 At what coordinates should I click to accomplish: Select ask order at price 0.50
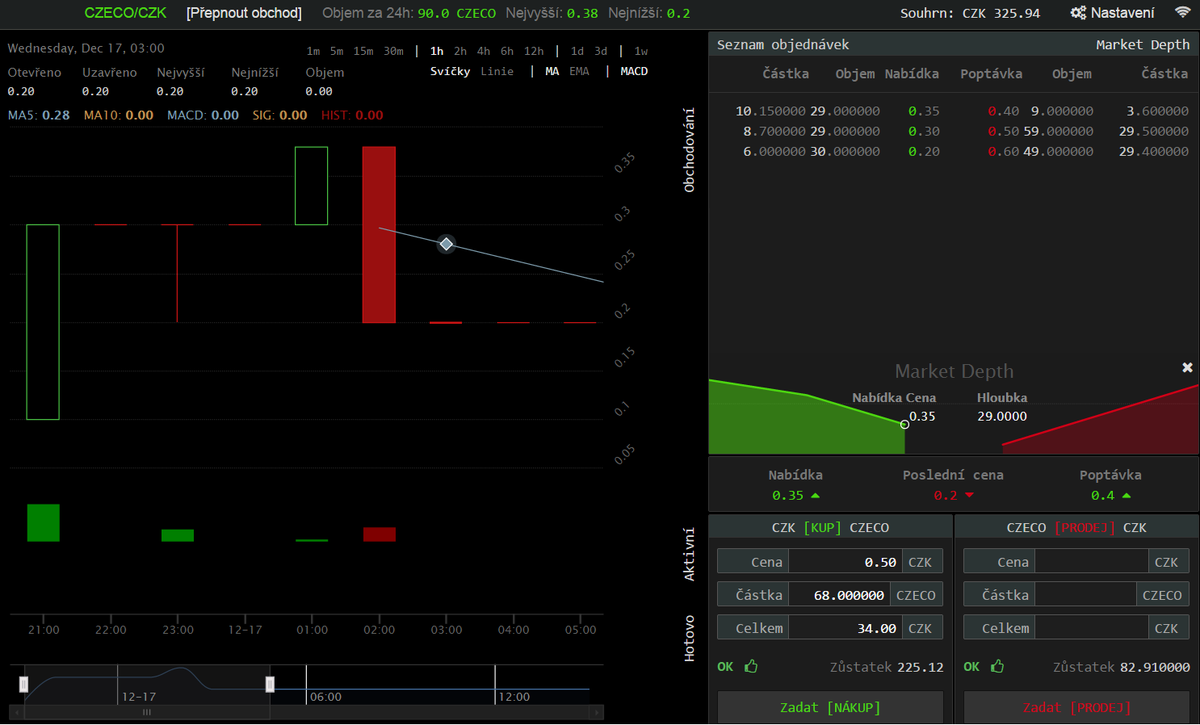[x=1003, y=131]
